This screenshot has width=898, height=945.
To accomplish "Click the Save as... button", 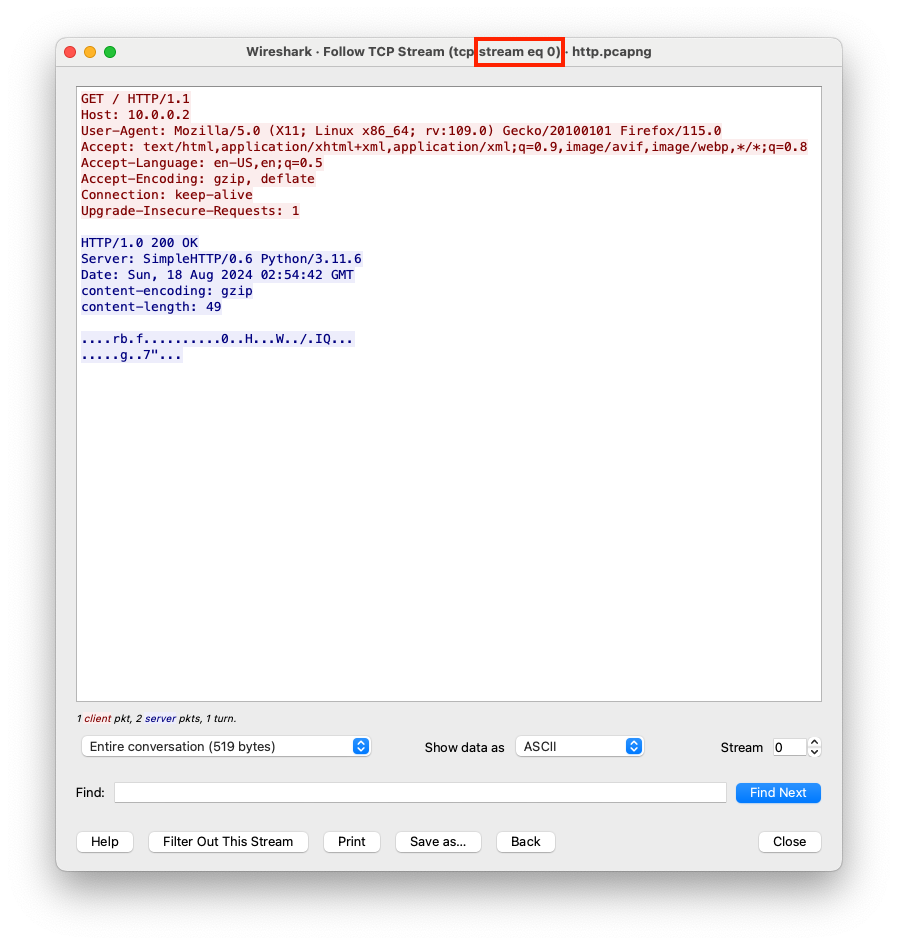I will click(x=438, y=842).
